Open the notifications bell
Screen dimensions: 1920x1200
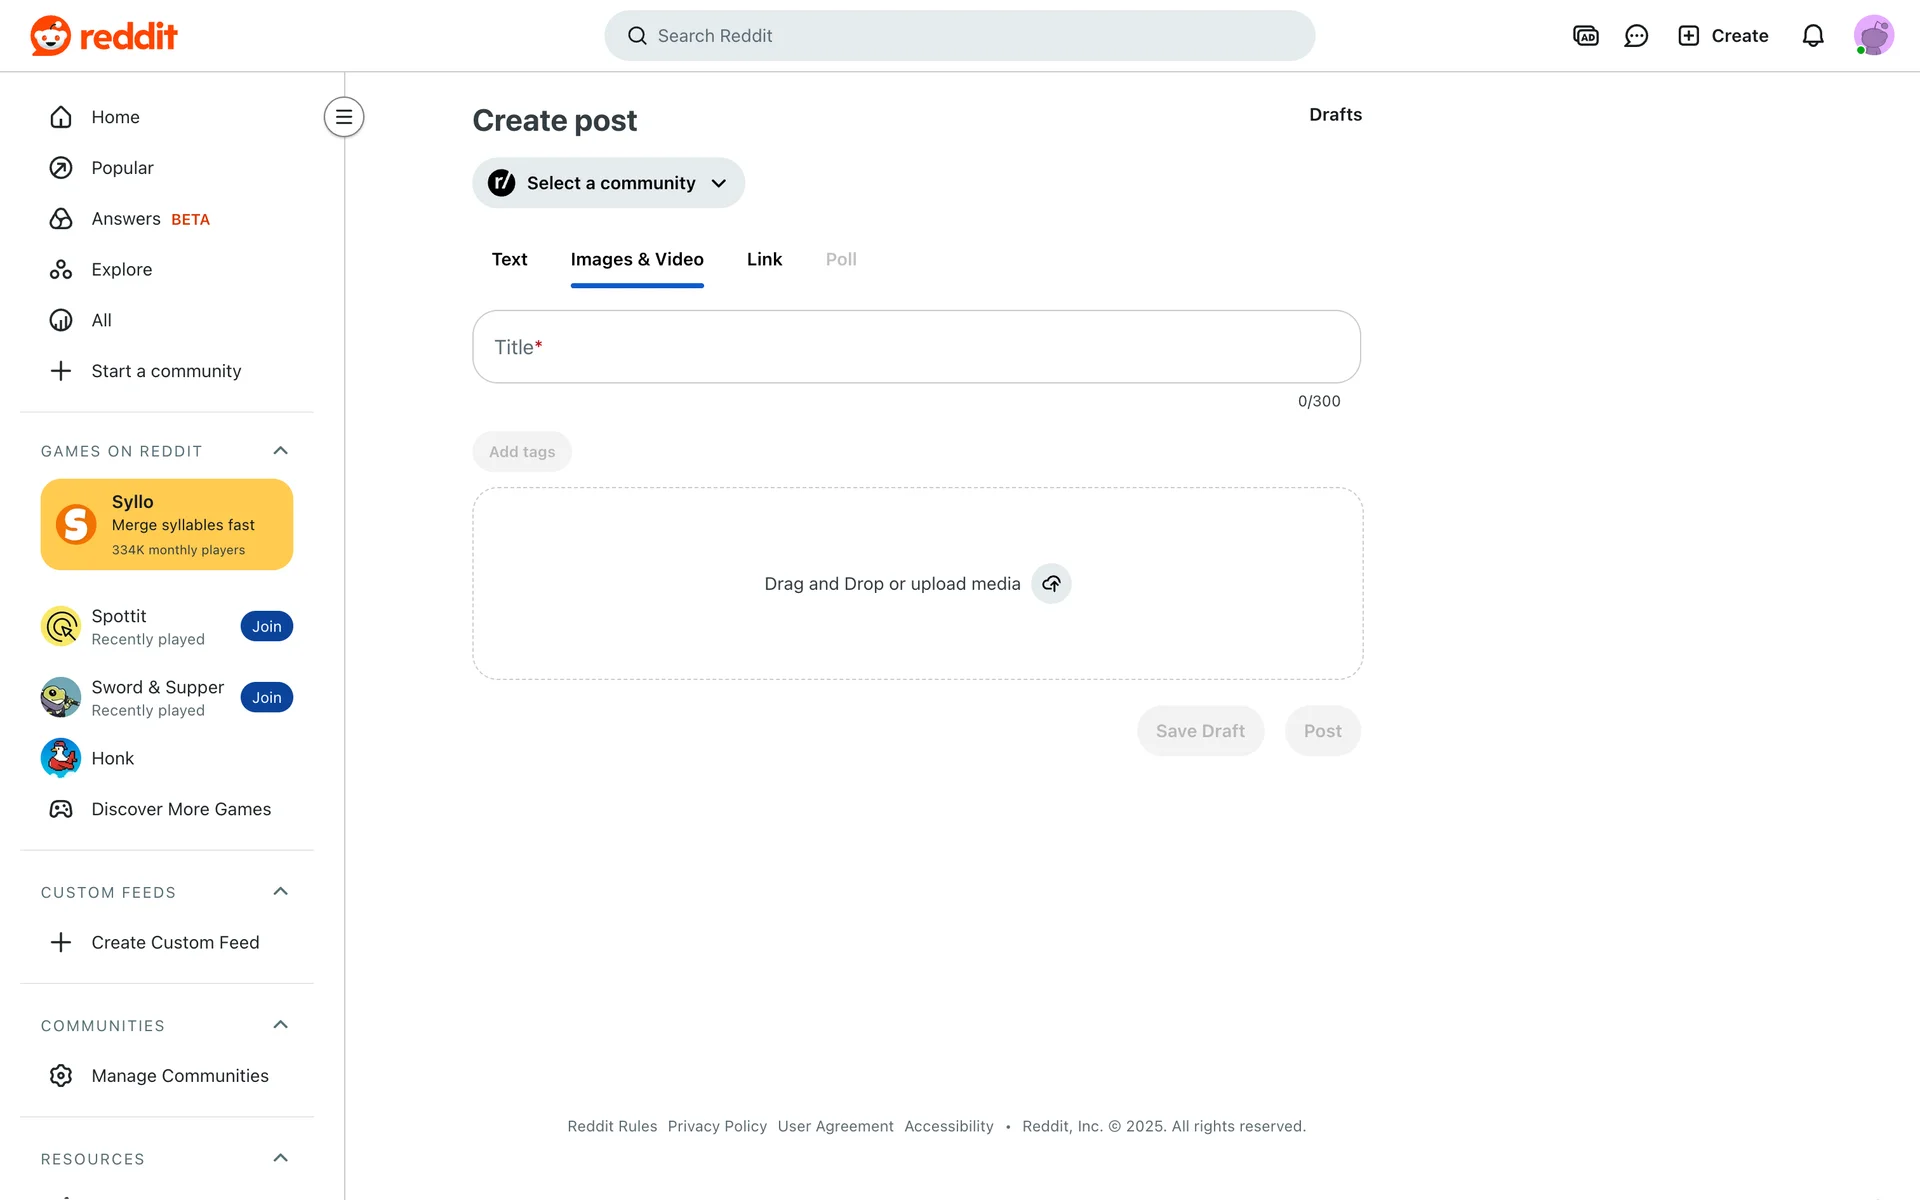(1813, 36)
